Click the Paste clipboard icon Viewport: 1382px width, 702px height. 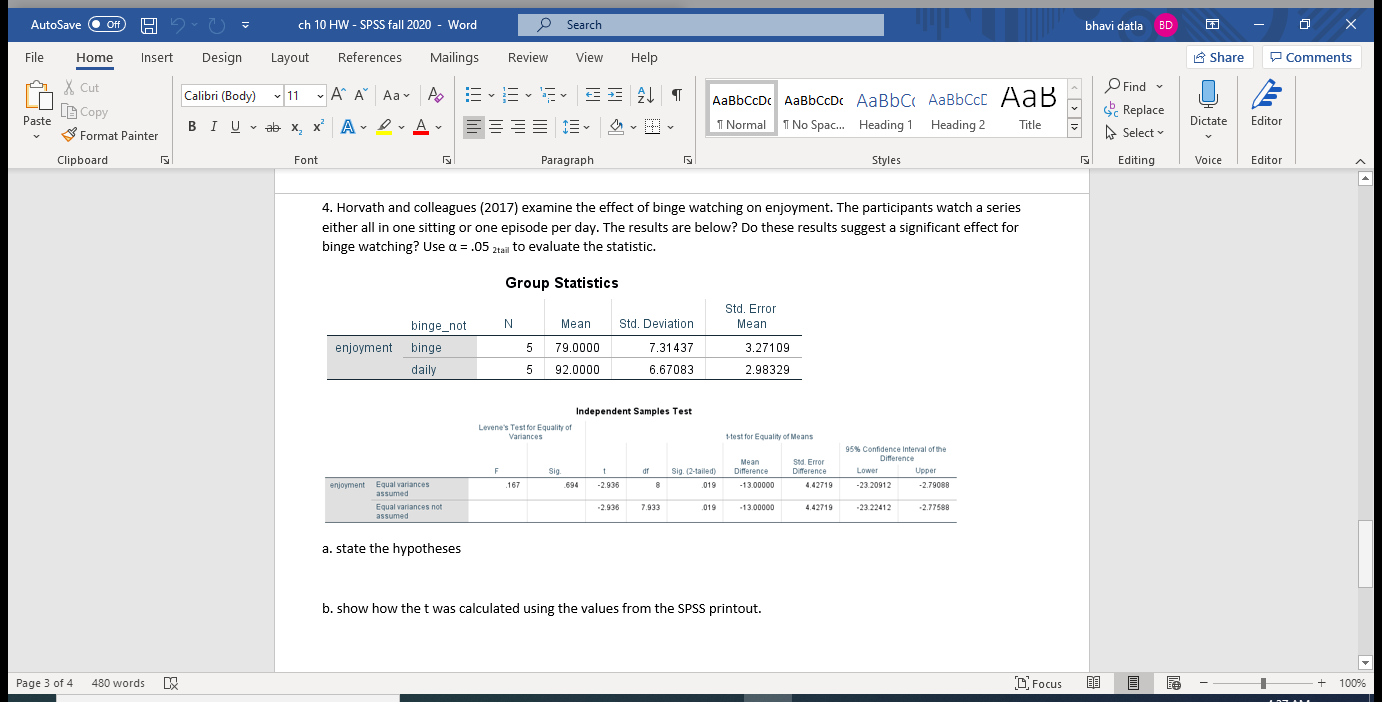pos(37,97)
